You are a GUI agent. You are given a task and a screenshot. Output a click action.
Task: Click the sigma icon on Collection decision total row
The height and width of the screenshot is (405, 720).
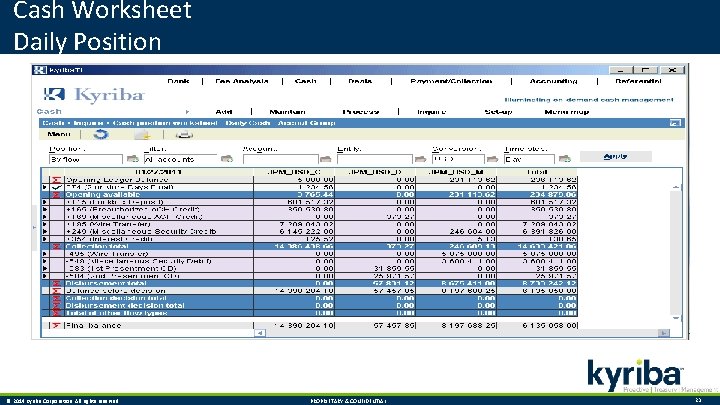click(56, 298)
